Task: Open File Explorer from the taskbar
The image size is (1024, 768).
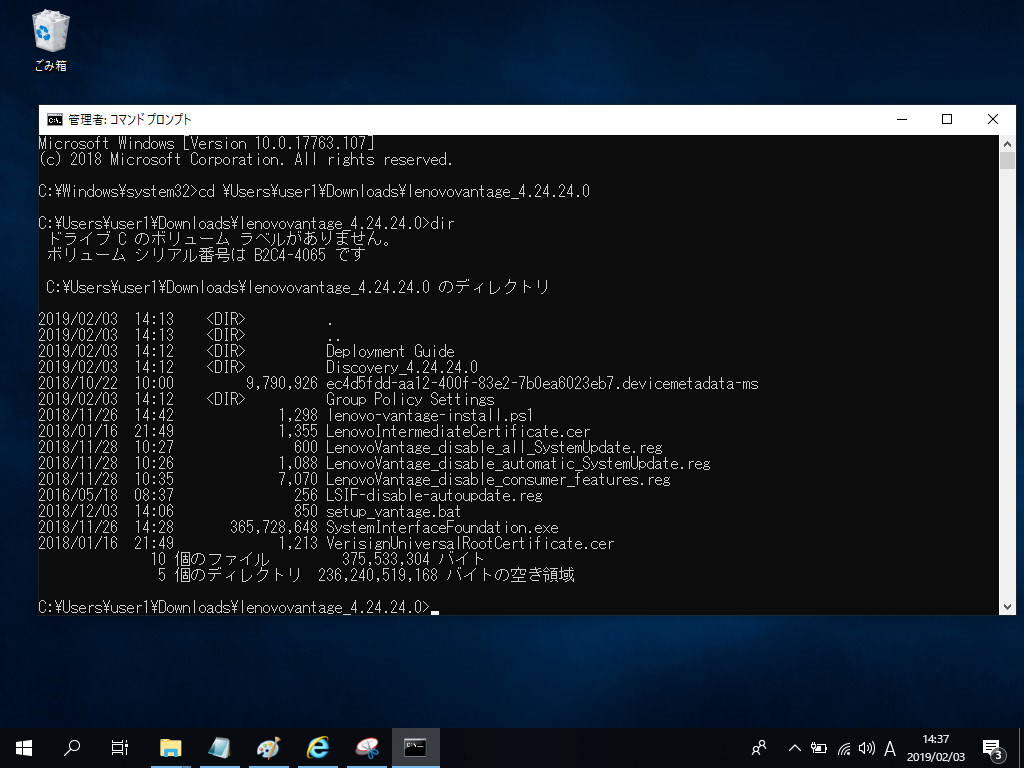Action: [x=170, y=748]
